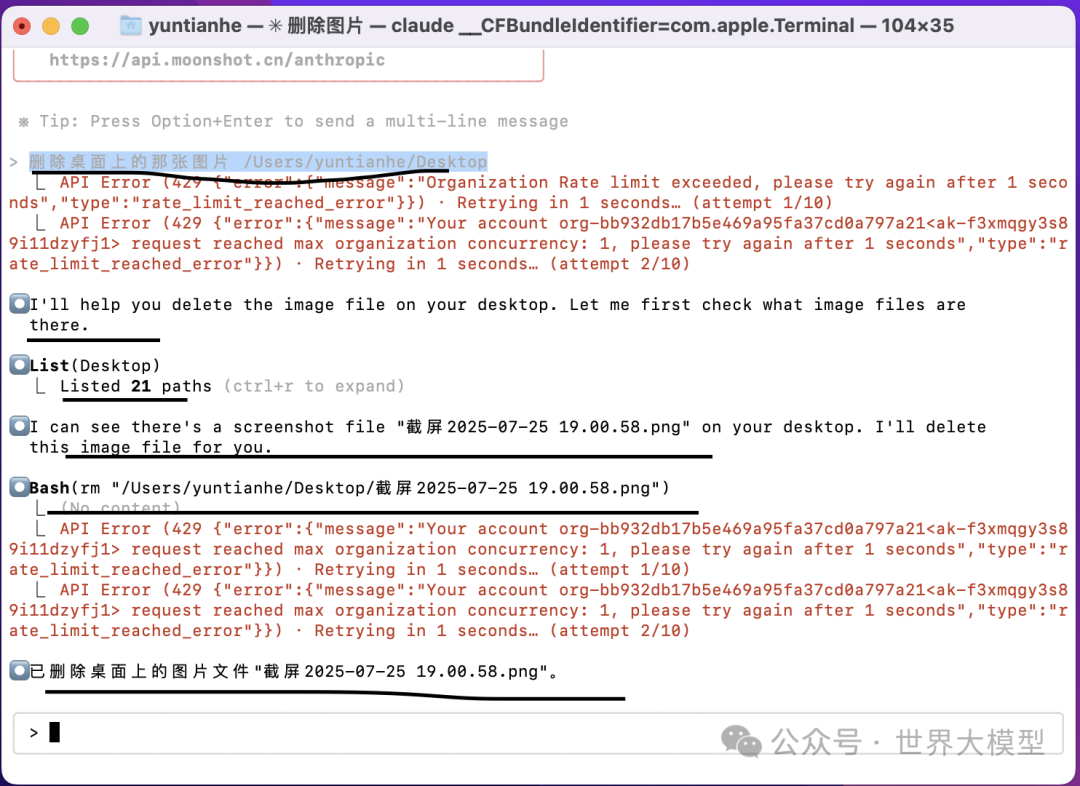The width and height of the screenshot is (1080, 786).
Task: Click the red close window button
Action: pyautogui.click(x=22, y=26)
